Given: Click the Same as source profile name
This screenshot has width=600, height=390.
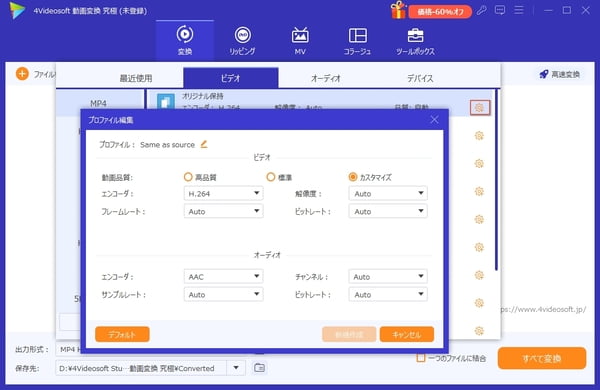Looking at the screenshot, I should pos(167,145).
